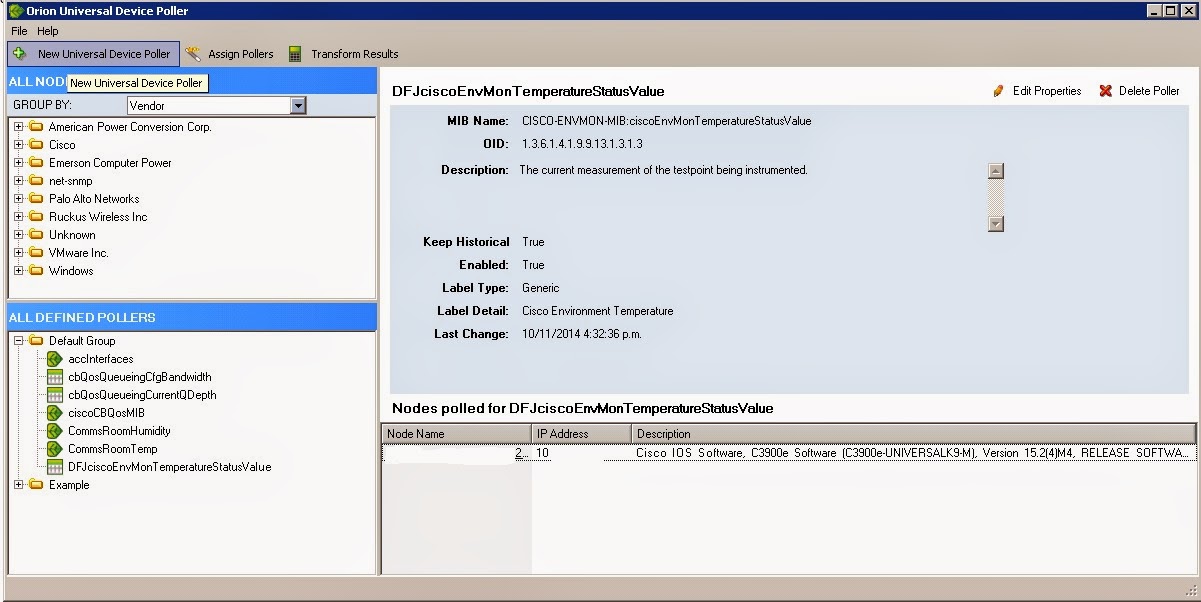Click the Node Name column header
This screenshot has height=602, width=1201.
coord(456,434)
